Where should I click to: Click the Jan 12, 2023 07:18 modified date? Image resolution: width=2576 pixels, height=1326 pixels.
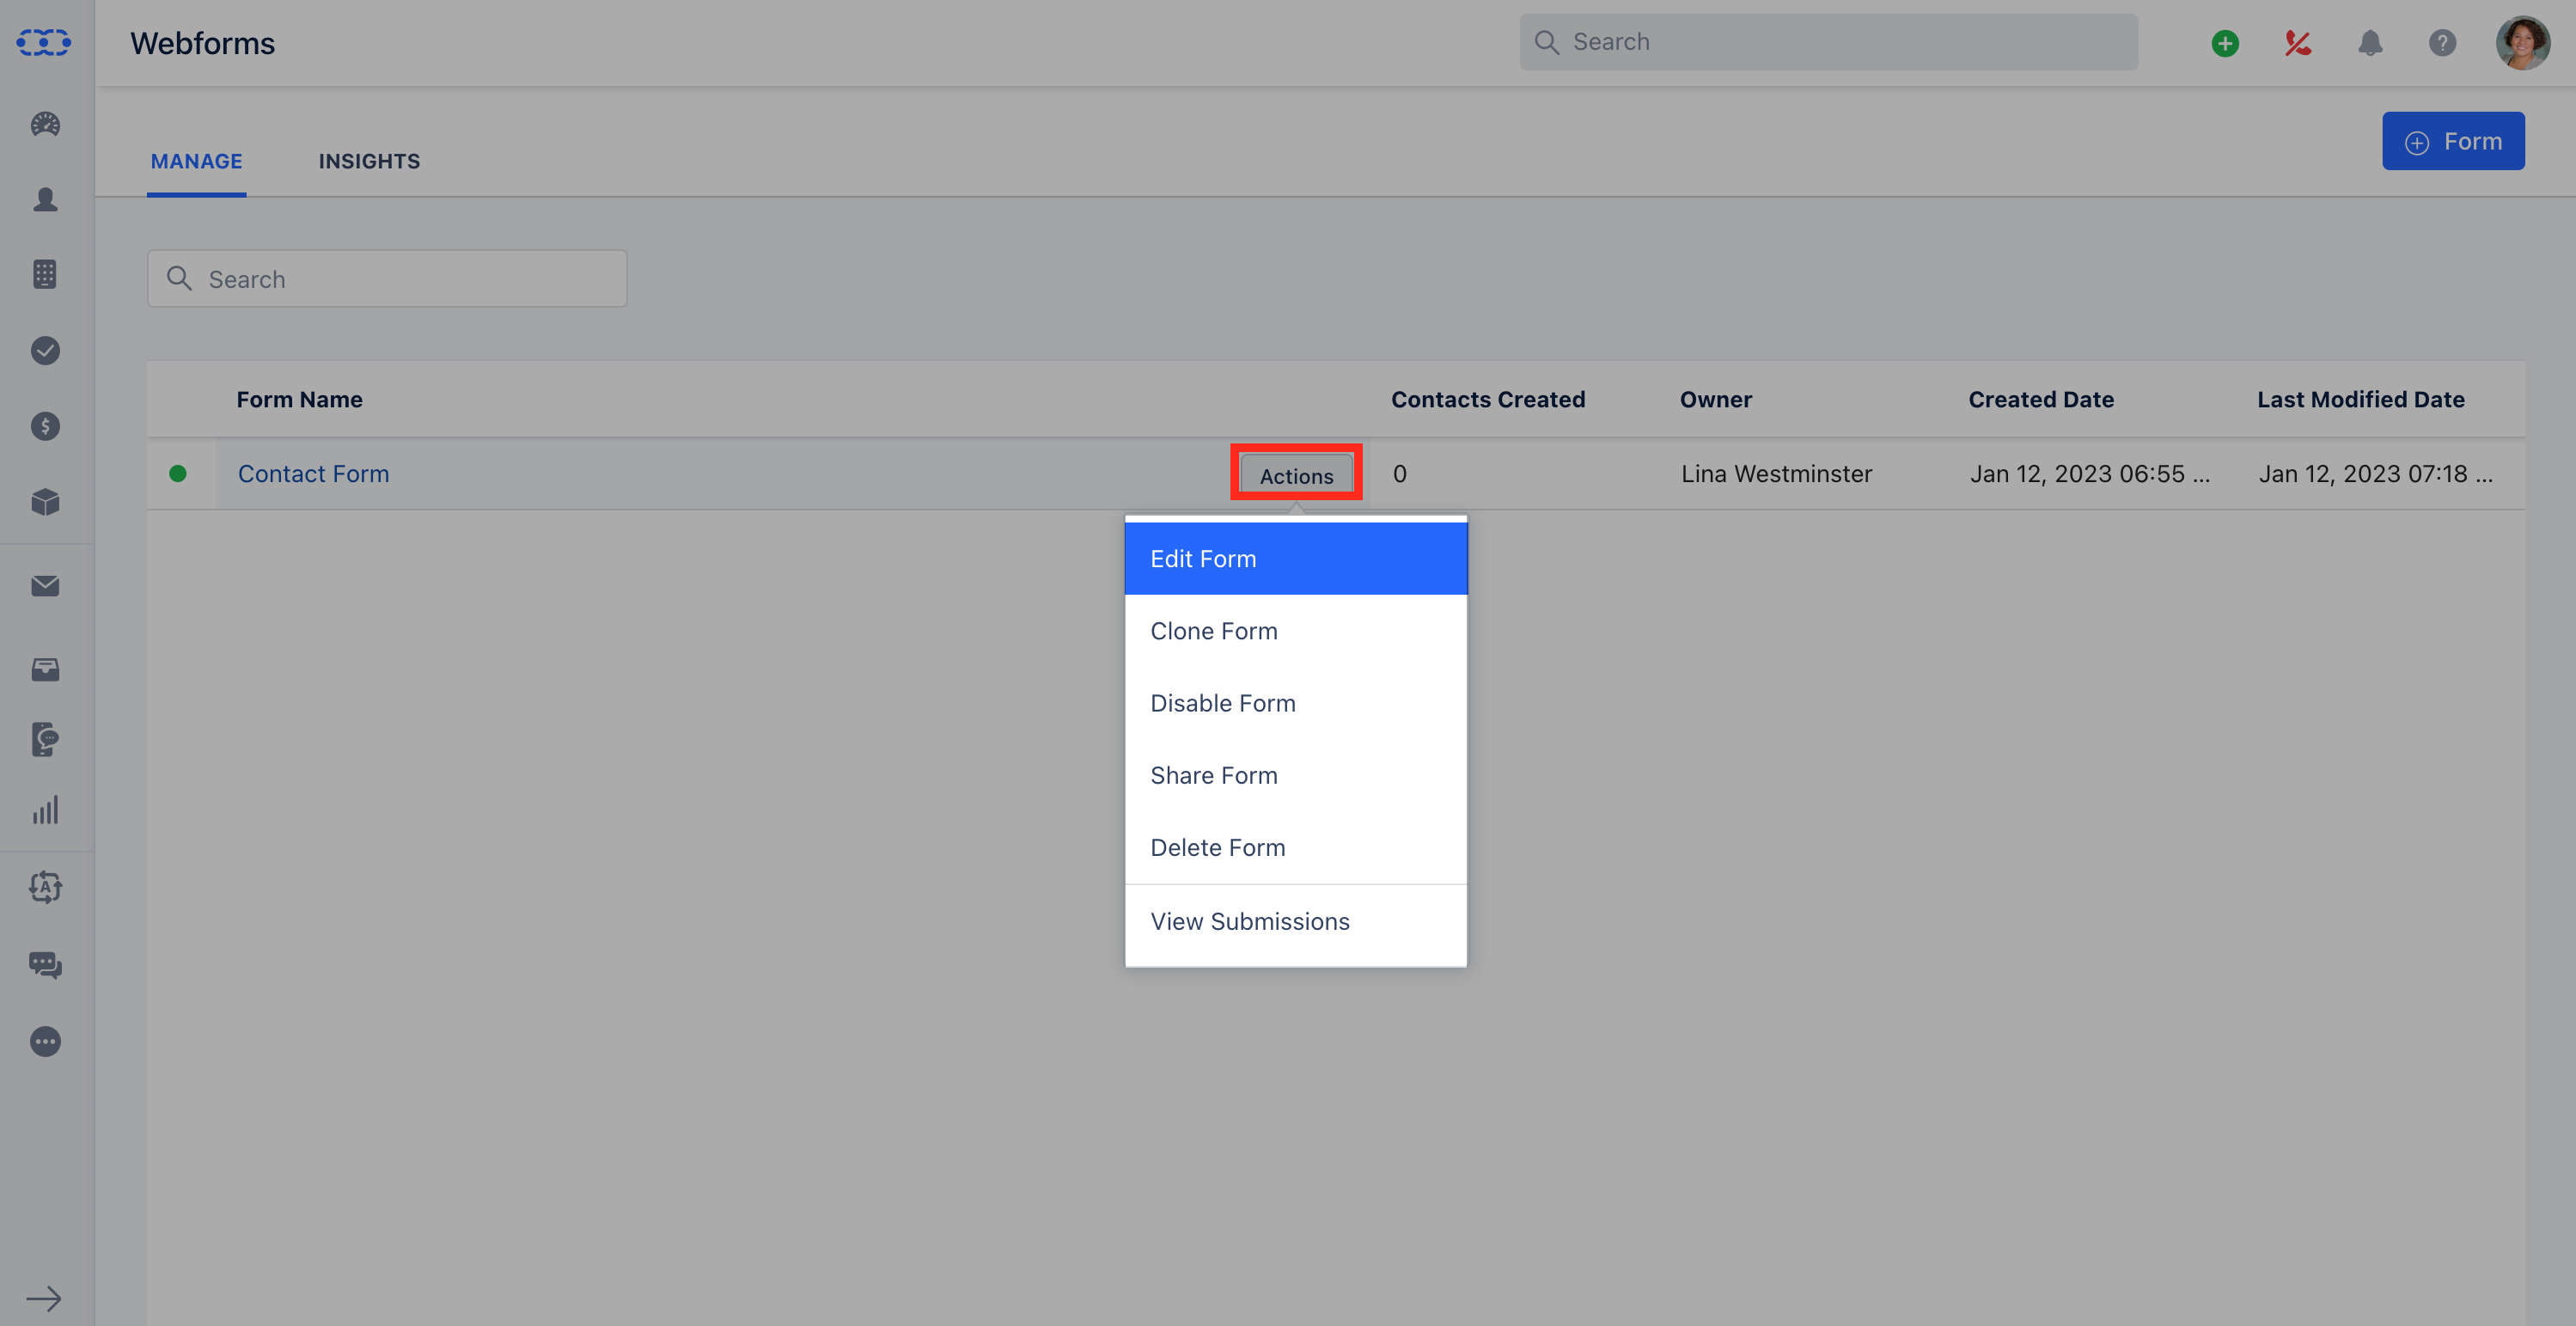click(2375, 474)
